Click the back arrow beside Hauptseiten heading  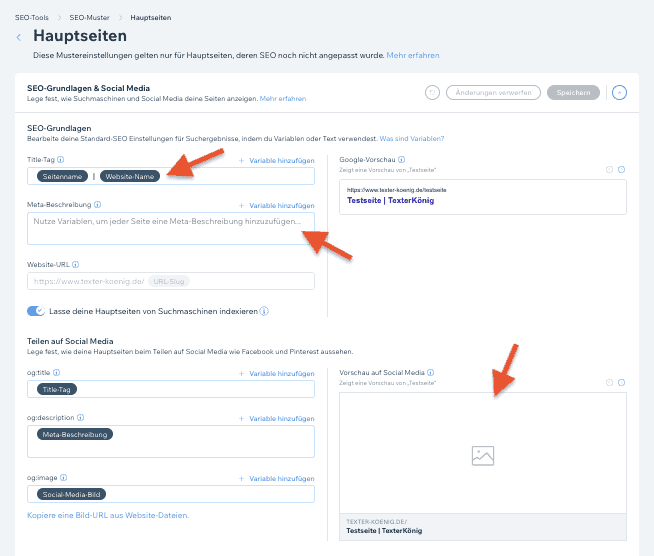pos(18,38)
